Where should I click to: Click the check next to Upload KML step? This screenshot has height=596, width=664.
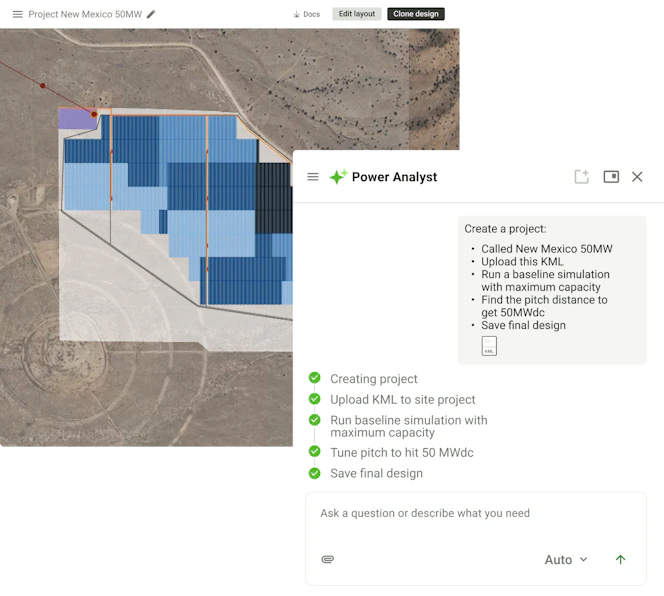pyautogui.click(x=315, y=399)
